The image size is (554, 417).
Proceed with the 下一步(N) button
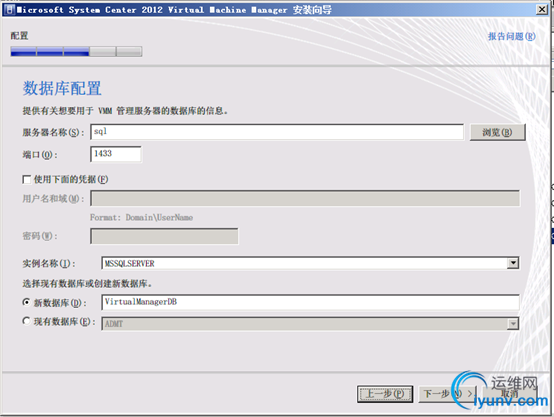coord(447,394)
